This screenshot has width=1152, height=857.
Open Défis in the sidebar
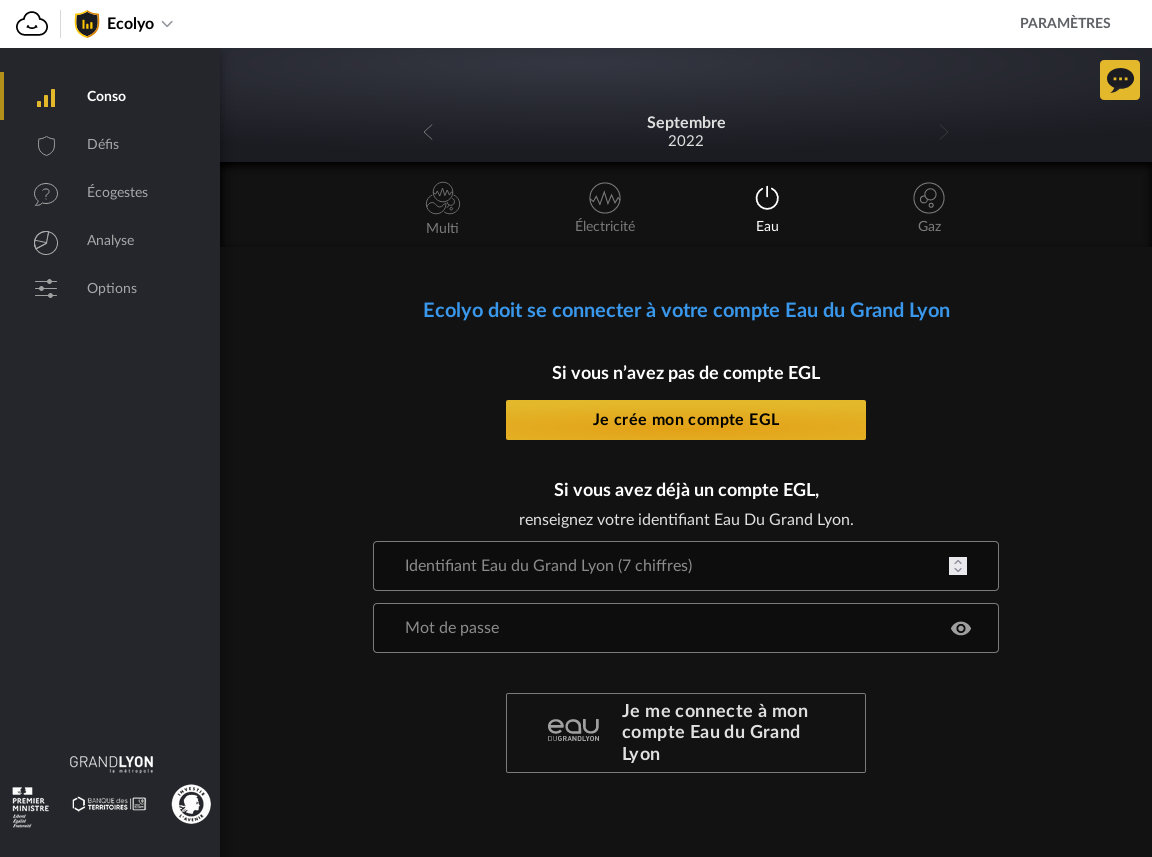[110, 144]
